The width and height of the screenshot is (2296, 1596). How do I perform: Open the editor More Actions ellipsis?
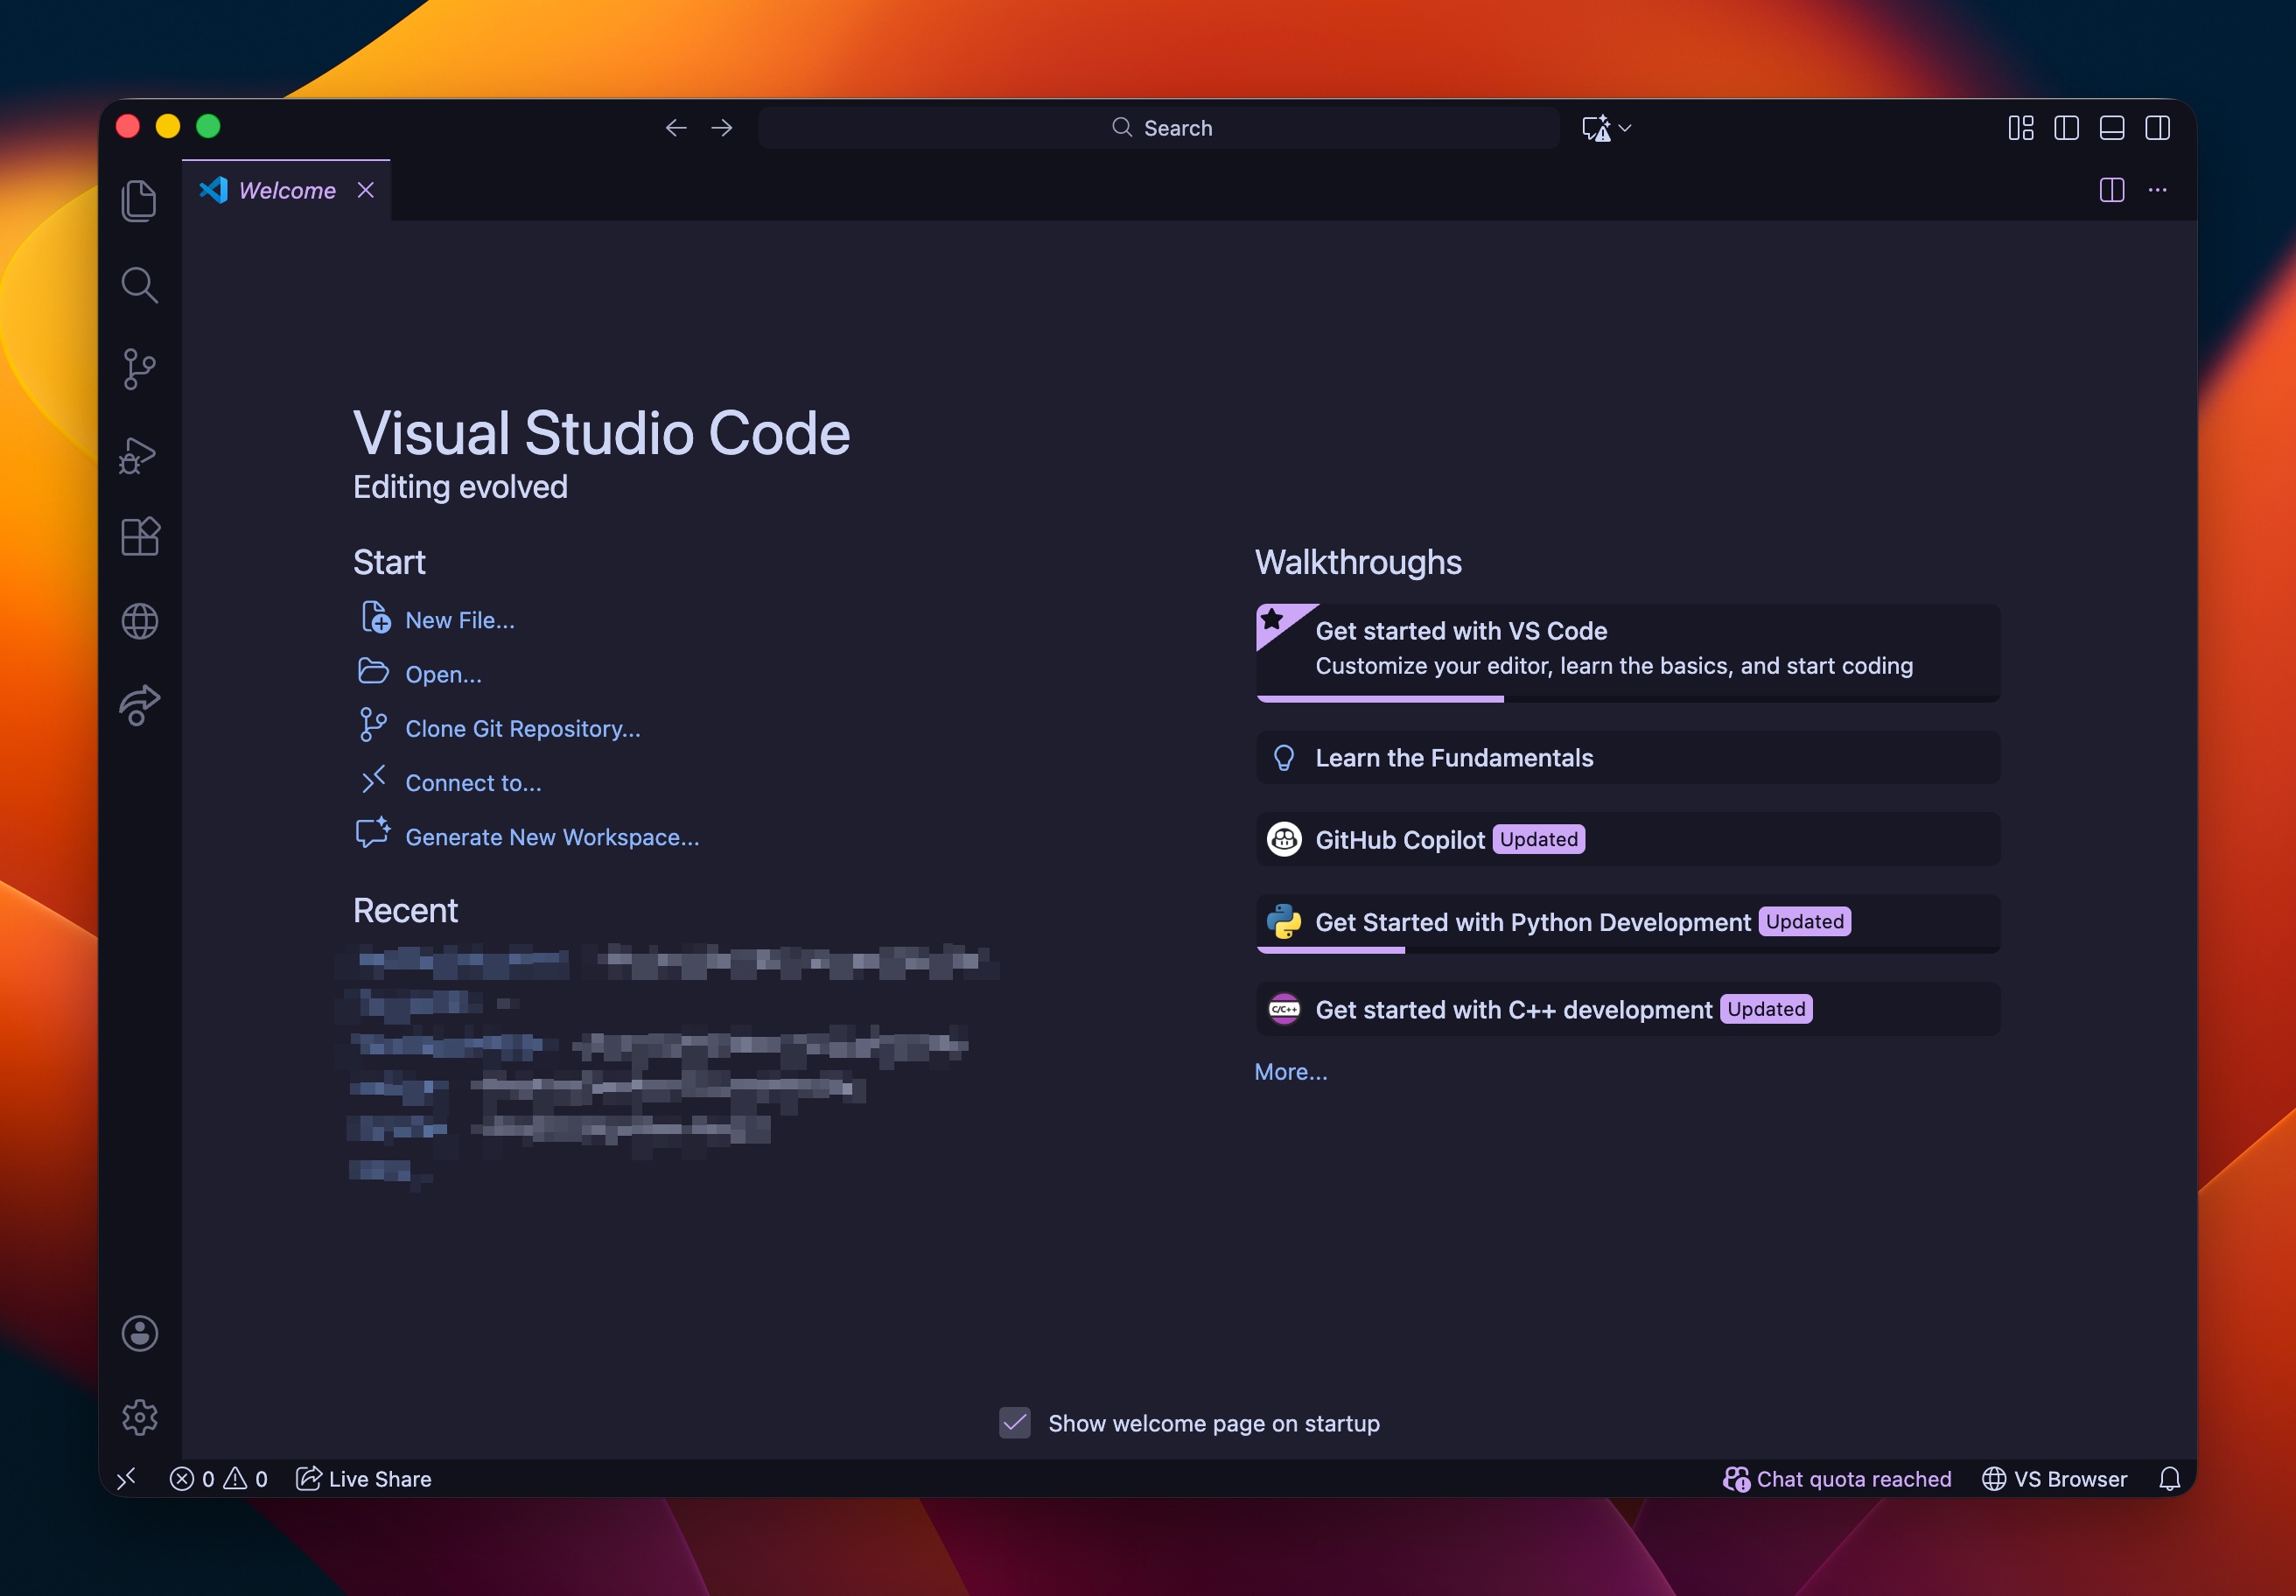click(2157, 190)
